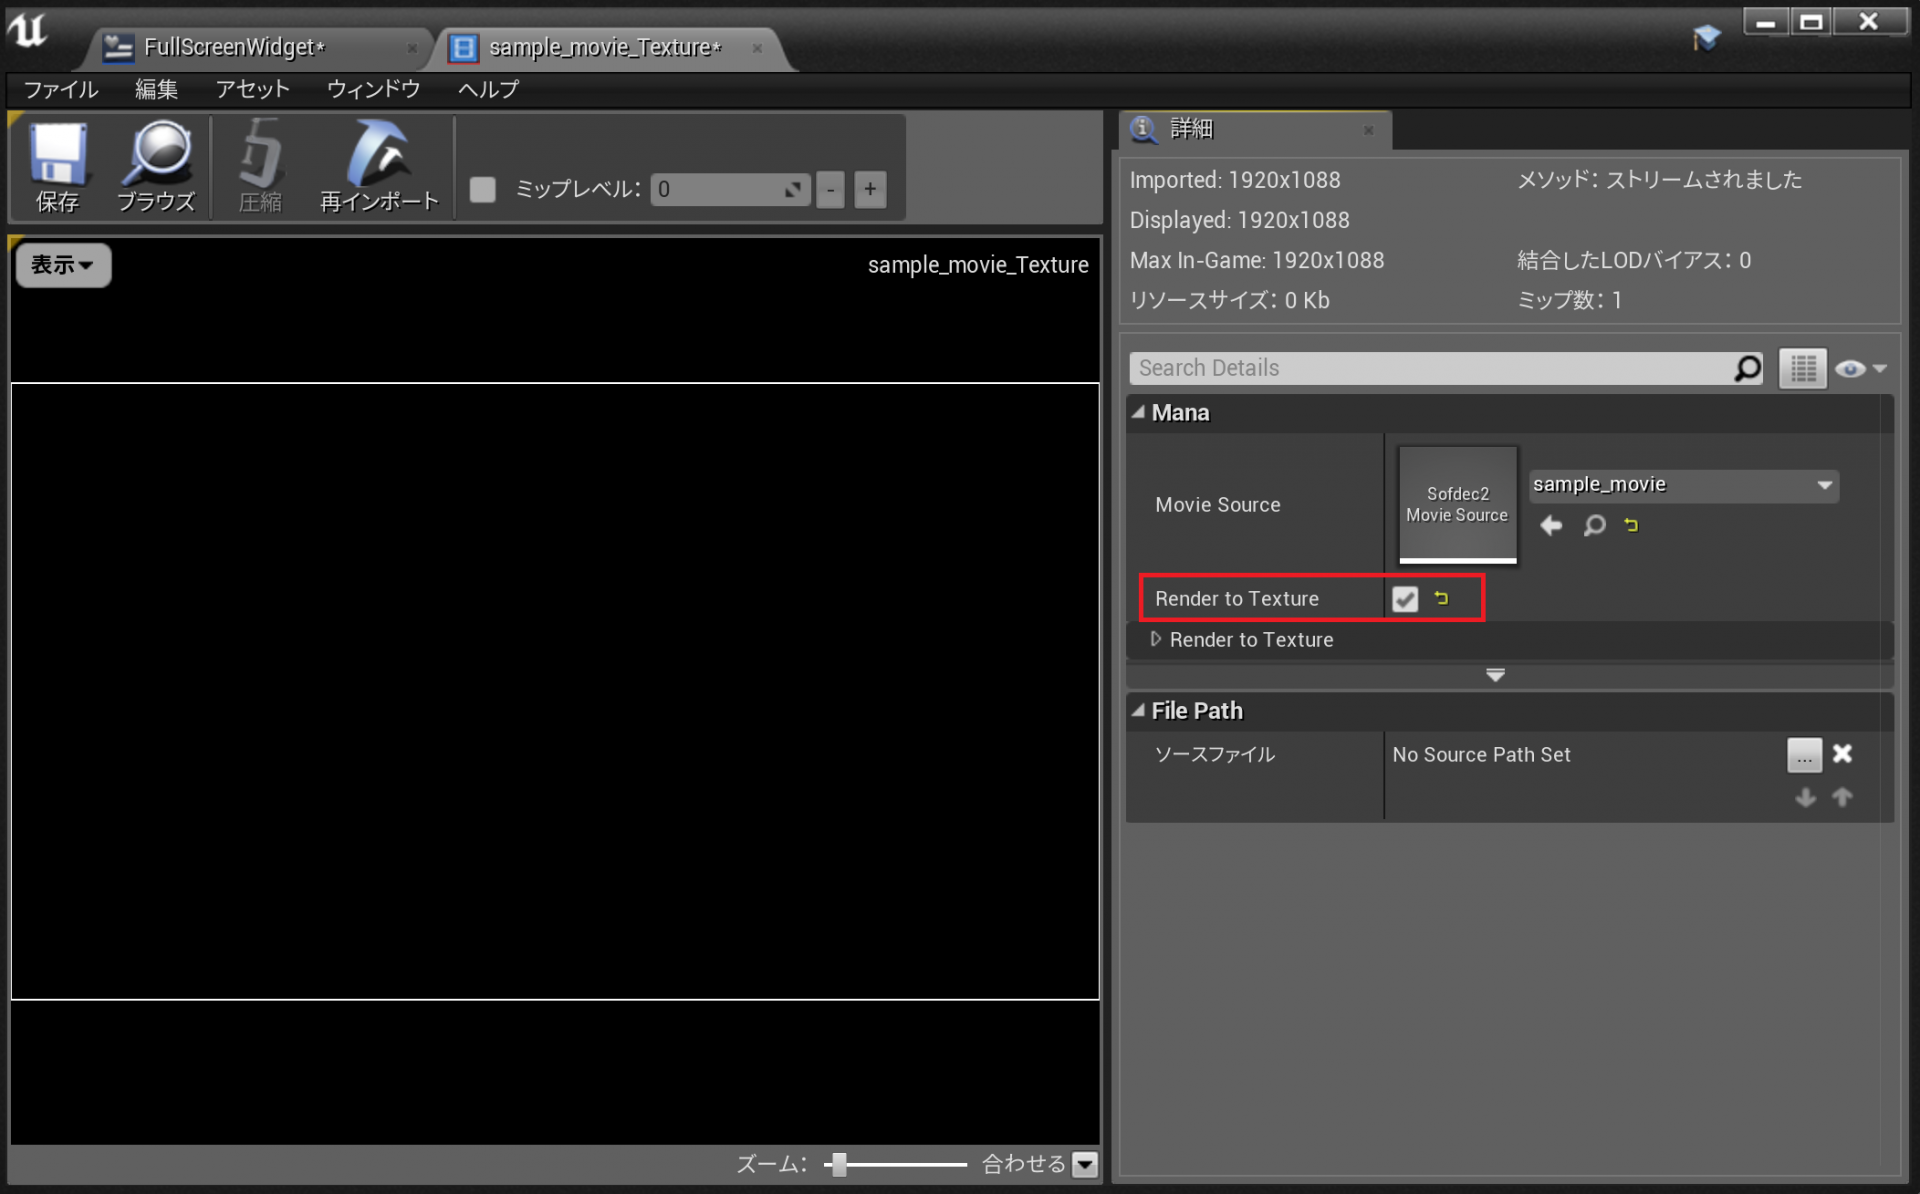Close the sample_movie_Texture tab
This screenshot has height=1194, width=1920.
point(757,48)
